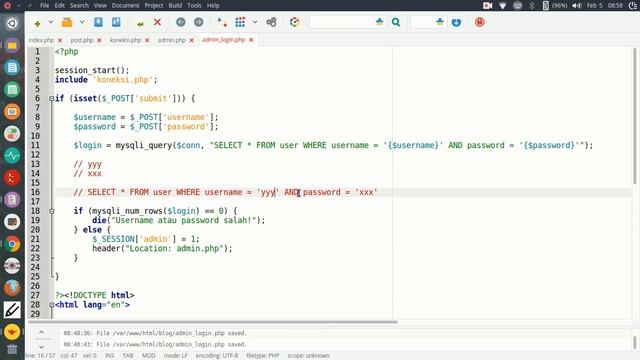The width and height of the screenshot is (640, 360).
Task: Open the Help menu
Action: coord(213,5)
